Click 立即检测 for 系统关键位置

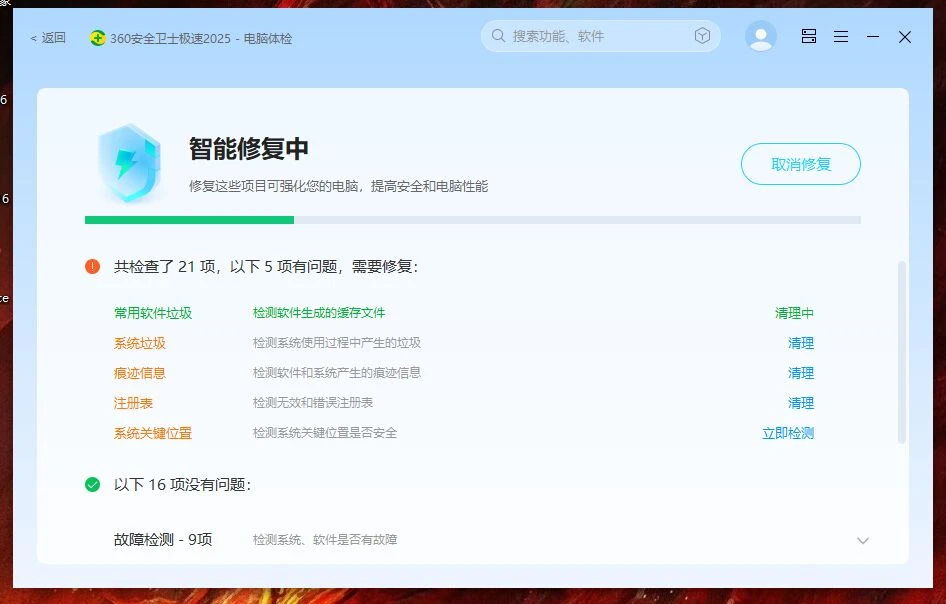(x=788, y=433)
